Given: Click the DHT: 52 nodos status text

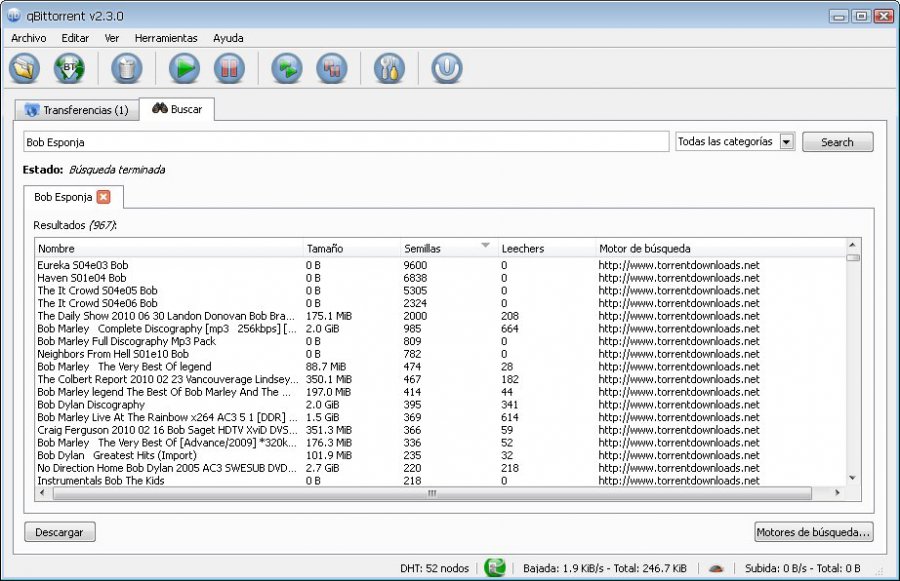Looking at the screenshot, I should [435, 568].
